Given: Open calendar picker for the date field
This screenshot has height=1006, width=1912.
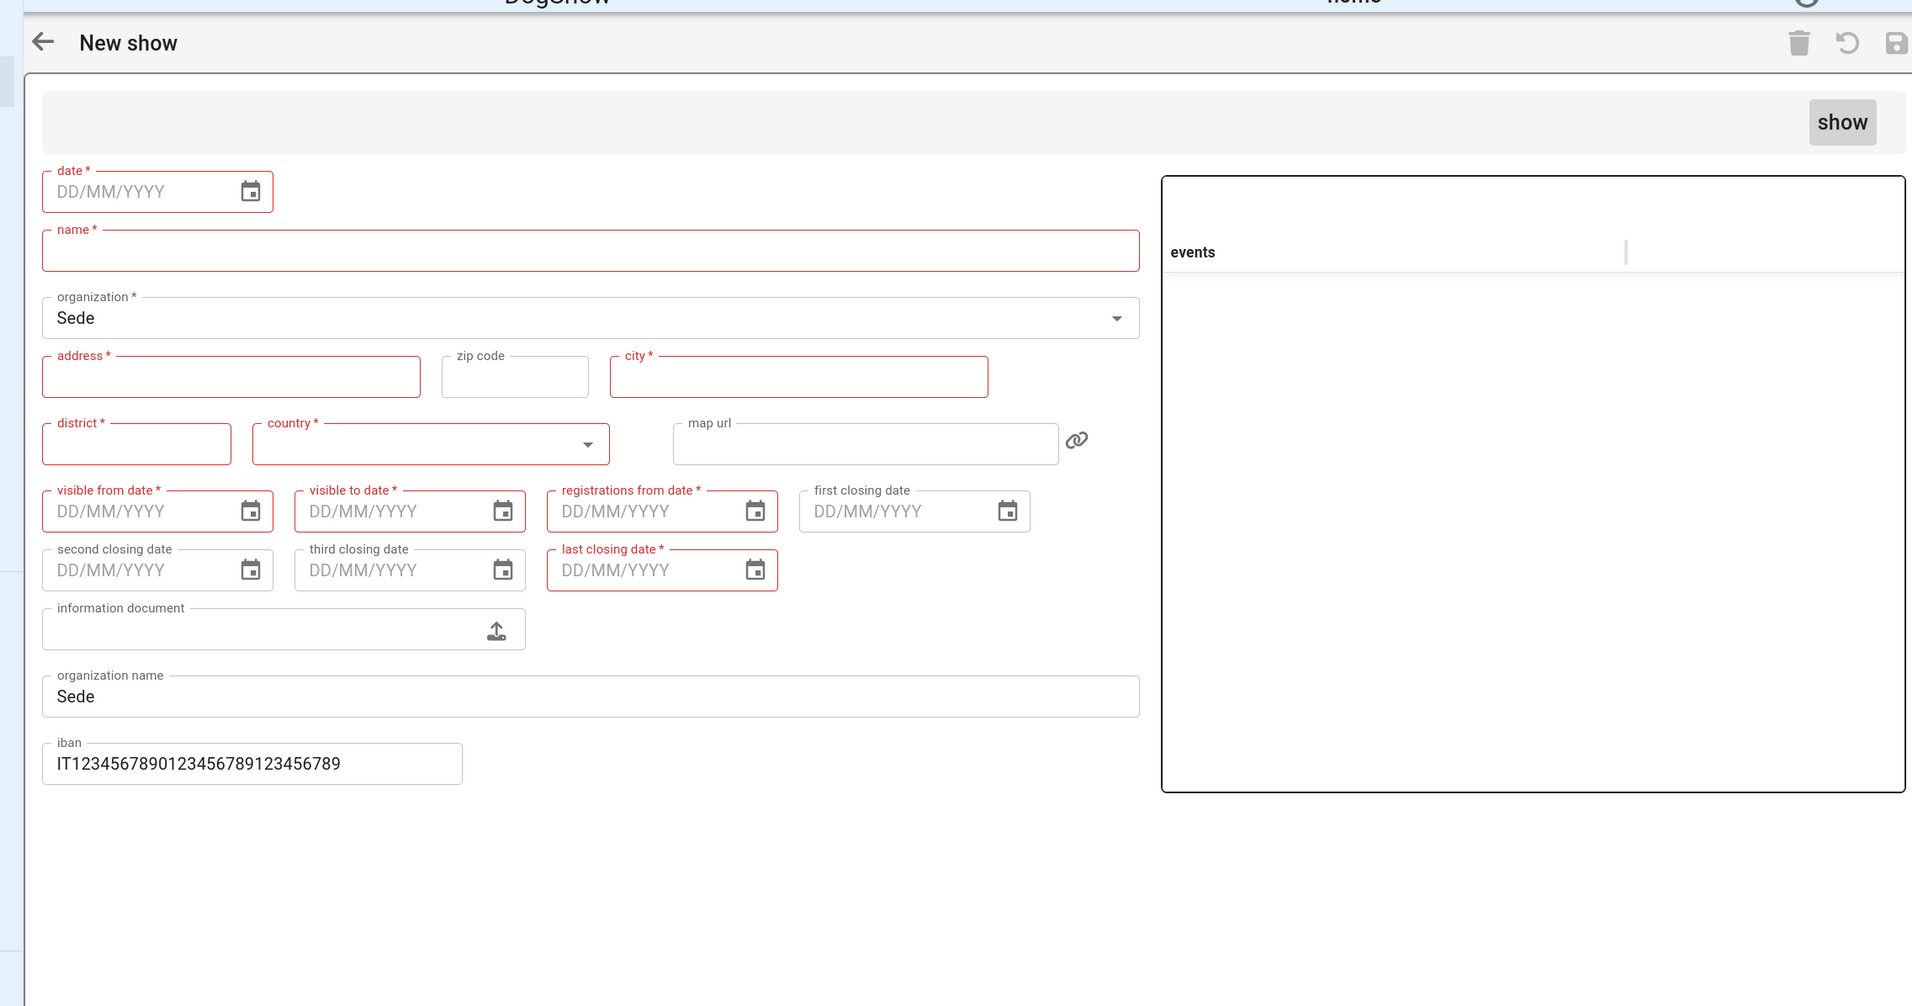Looking at the screenshot, I should coord(251,192).
